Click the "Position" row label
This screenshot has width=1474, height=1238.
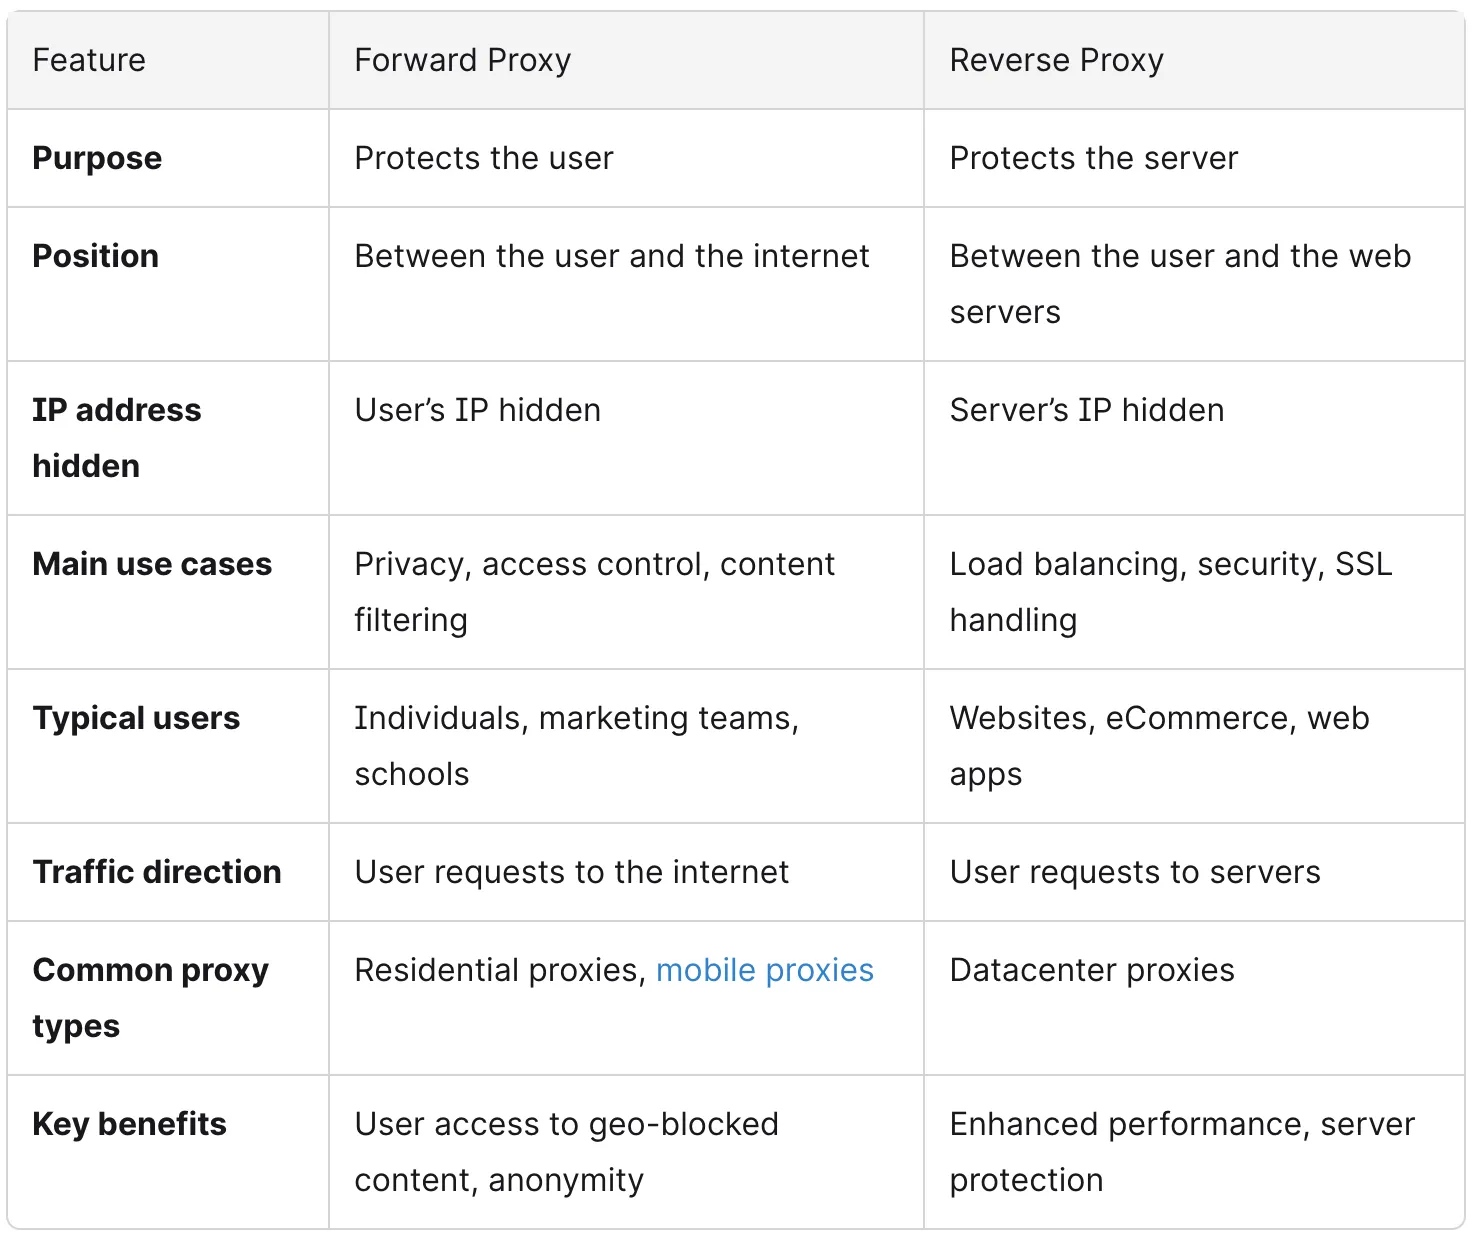pyautogui.click(x=95, y=256)
